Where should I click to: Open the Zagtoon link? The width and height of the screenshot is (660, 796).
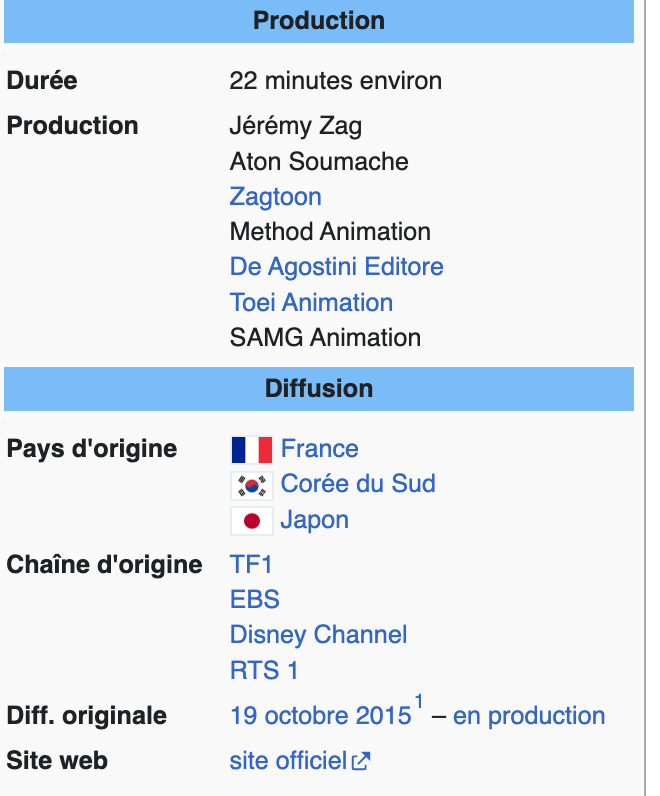click(x=276, y=196)
